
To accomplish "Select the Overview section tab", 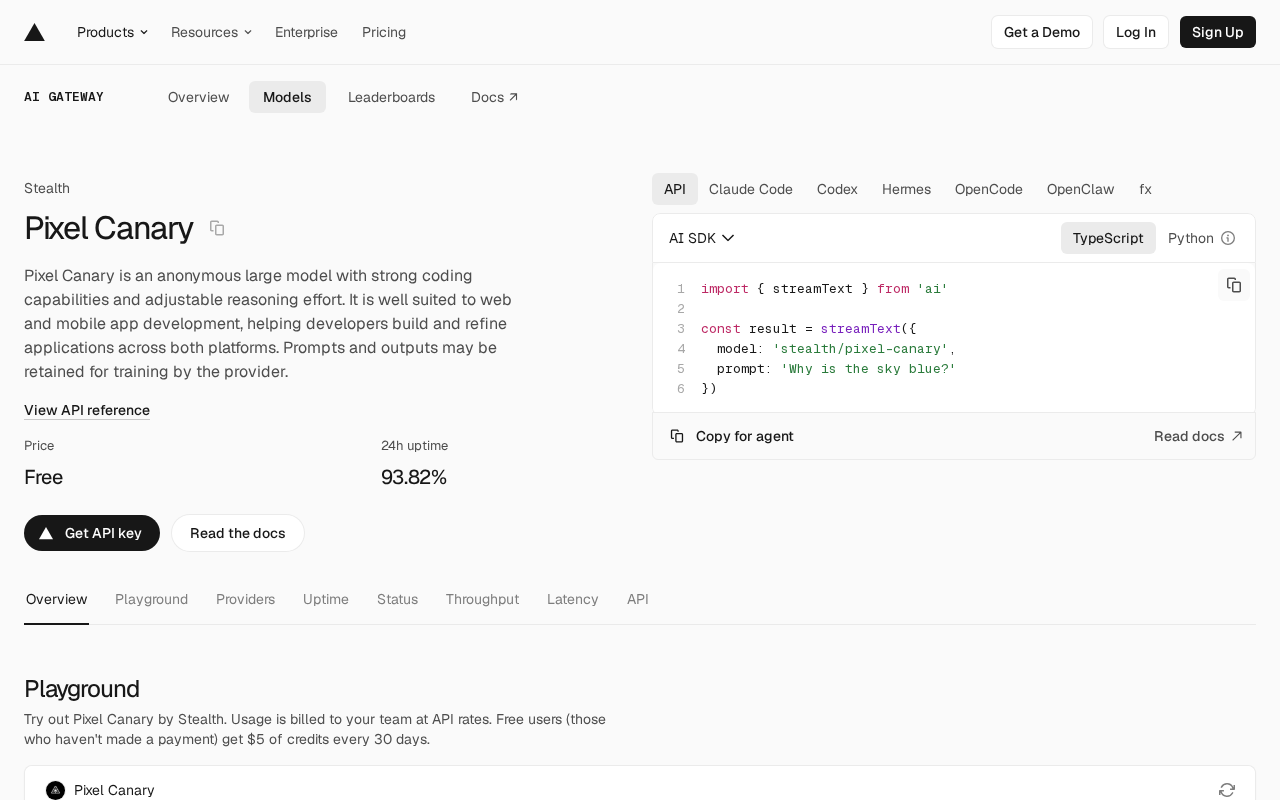I will click(57, 599).
